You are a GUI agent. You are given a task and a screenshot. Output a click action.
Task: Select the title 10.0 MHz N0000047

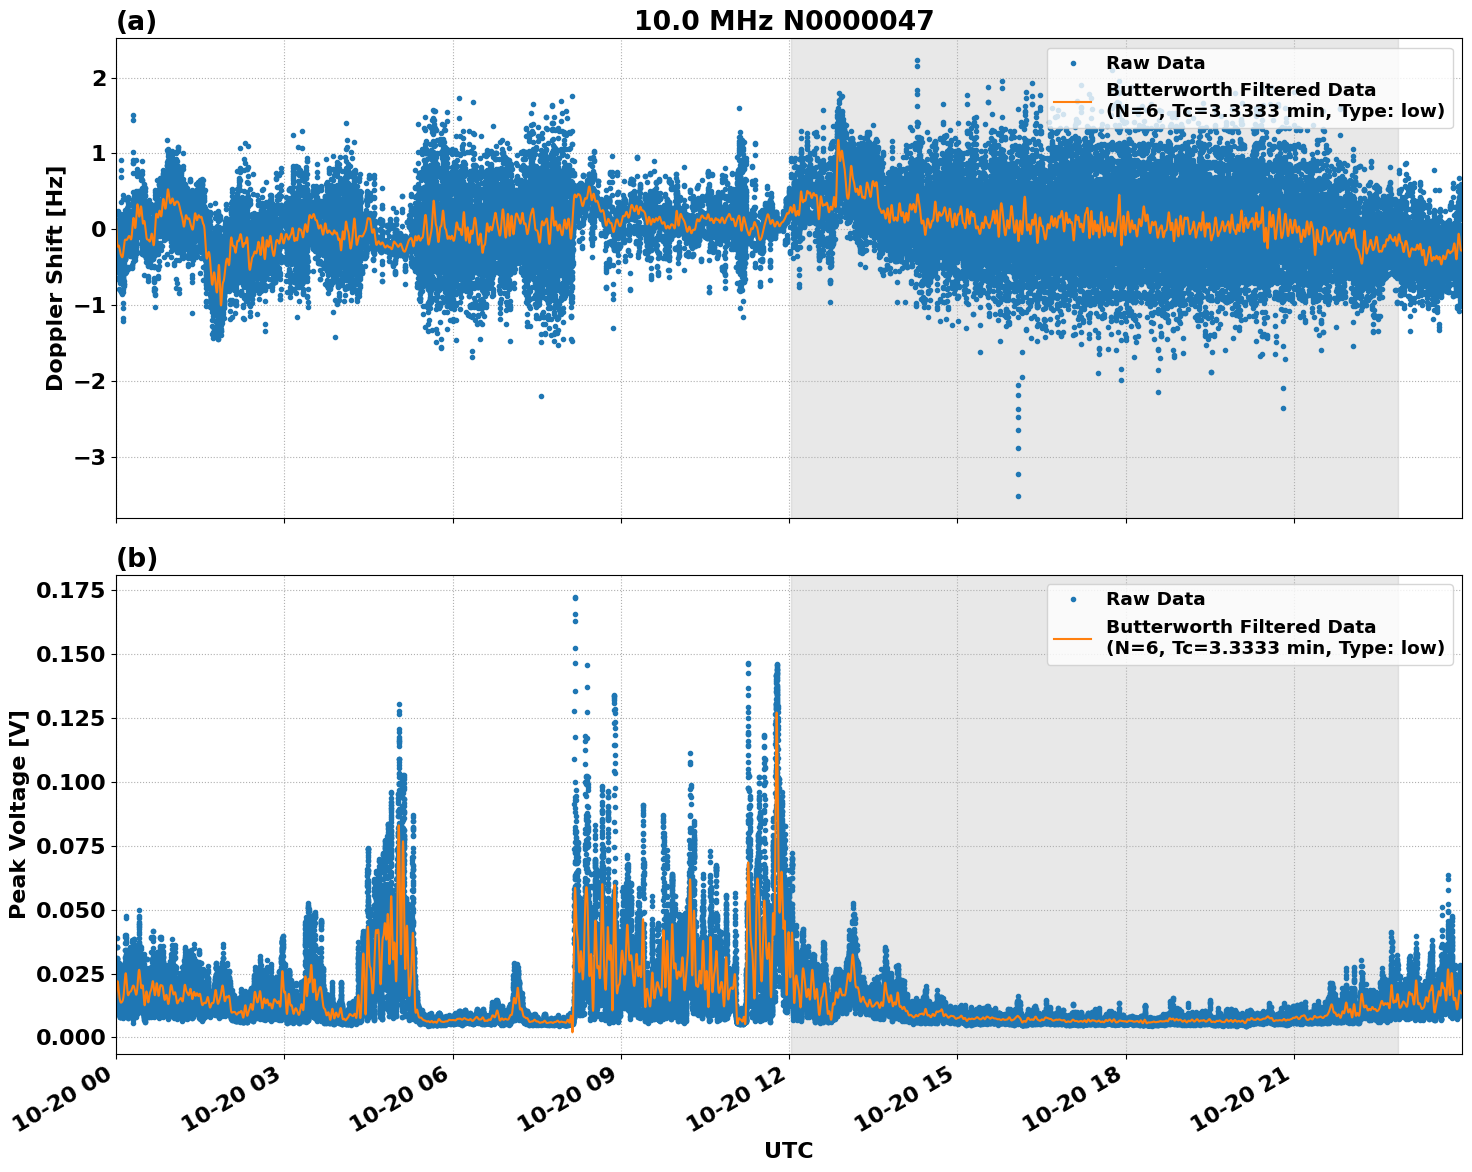pos(785,20)
